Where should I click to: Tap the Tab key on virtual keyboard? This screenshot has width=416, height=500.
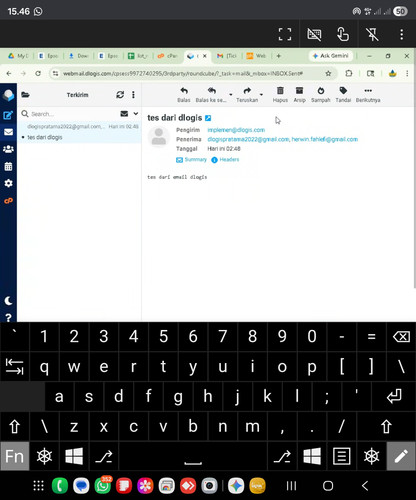point(15,366)
